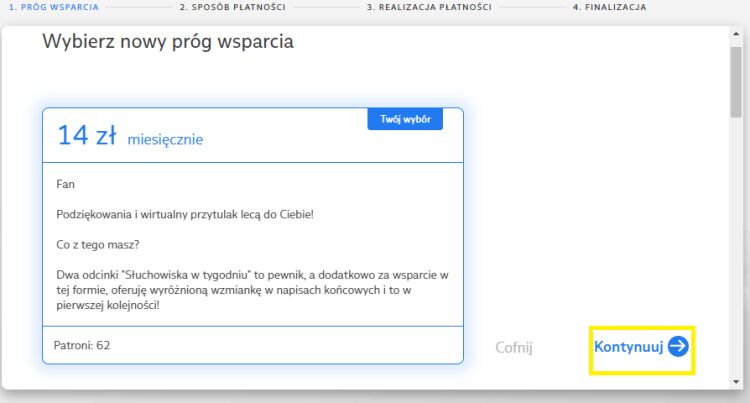Click the miesięcznie billing label
The width and height of the screenshot is (750, 403).
point(165,140)
